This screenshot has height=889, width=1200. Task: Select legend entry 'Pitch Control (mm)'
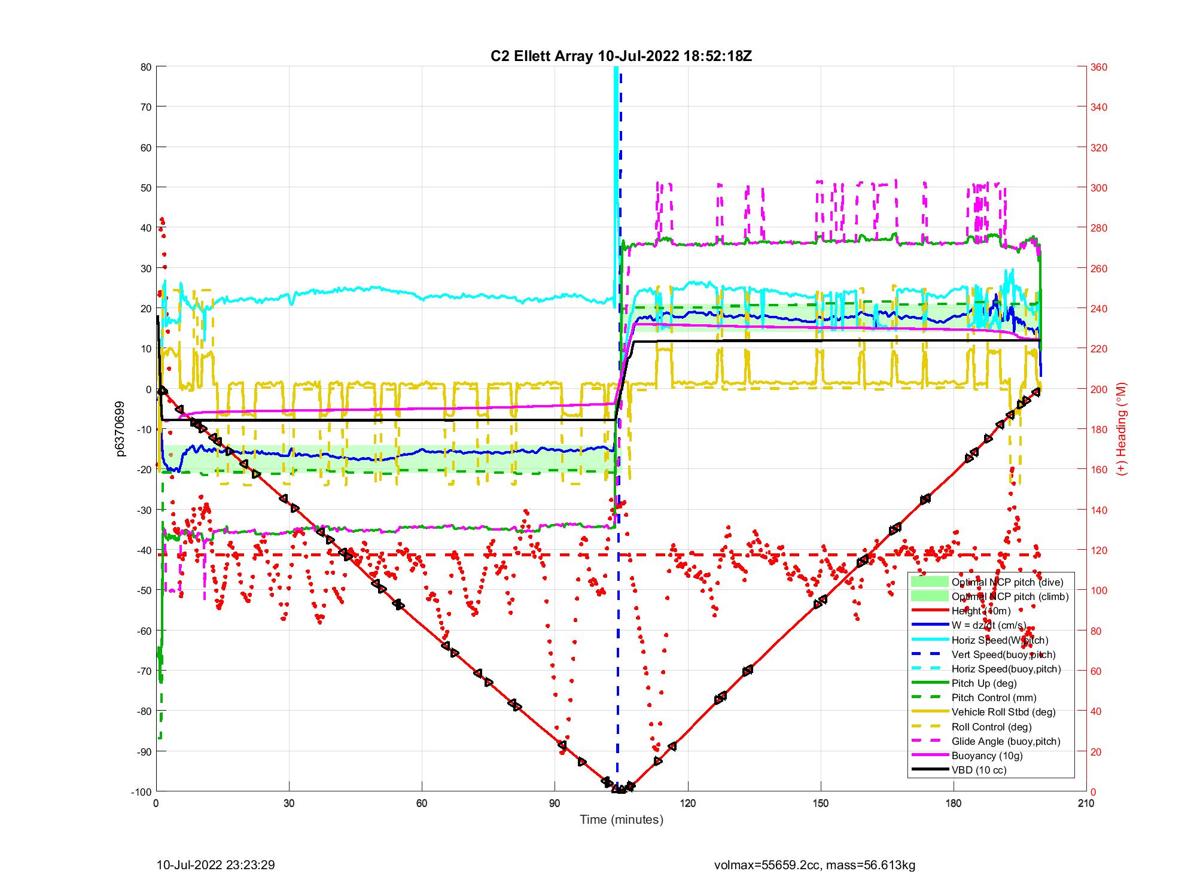point(975,697)
